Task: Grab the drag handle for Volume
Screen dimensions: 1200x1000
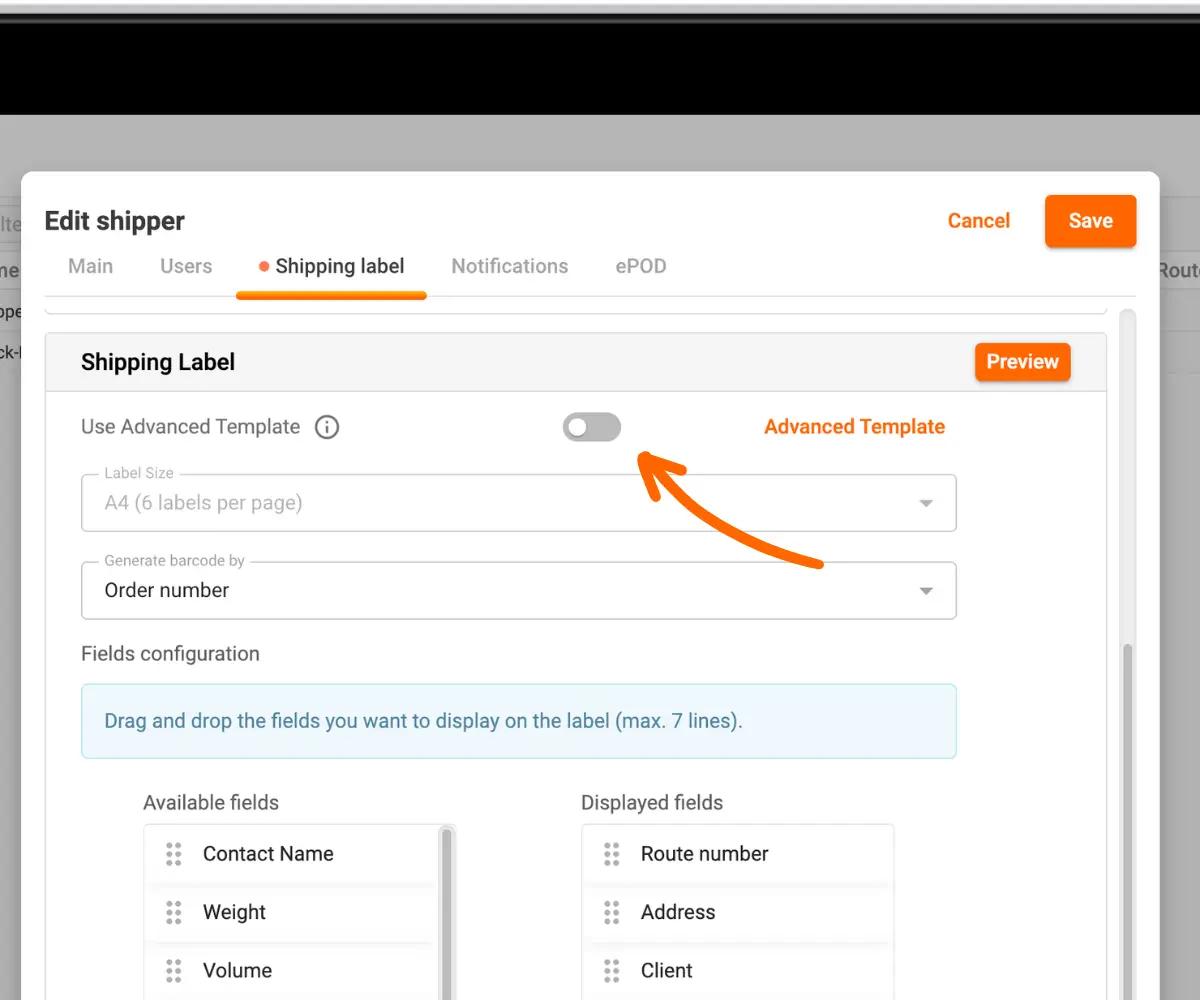Action: pos(173,970)
